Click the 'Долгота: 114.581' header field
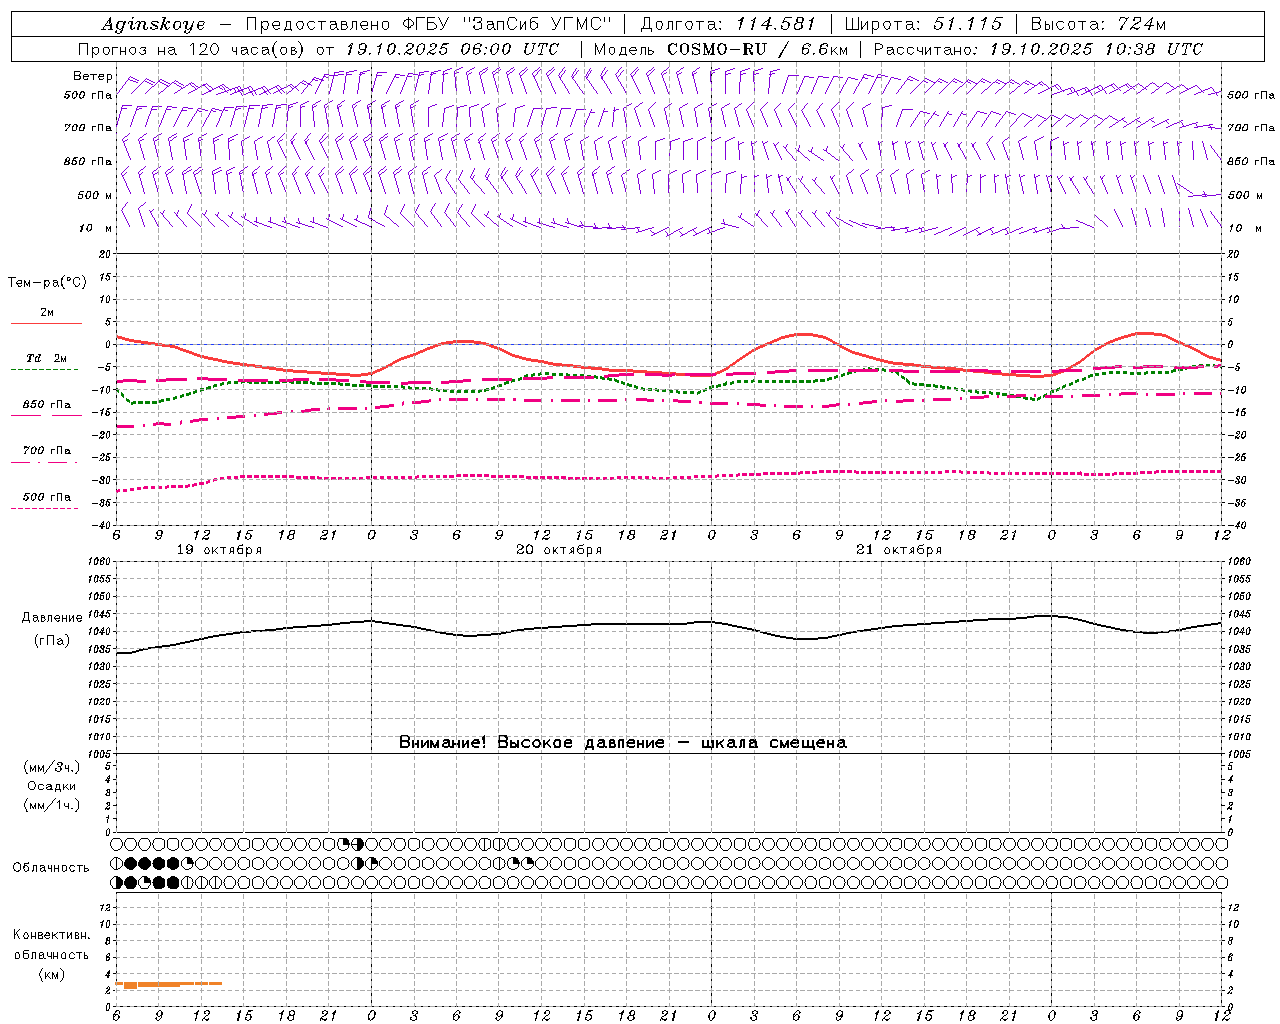 pos(728,24)
